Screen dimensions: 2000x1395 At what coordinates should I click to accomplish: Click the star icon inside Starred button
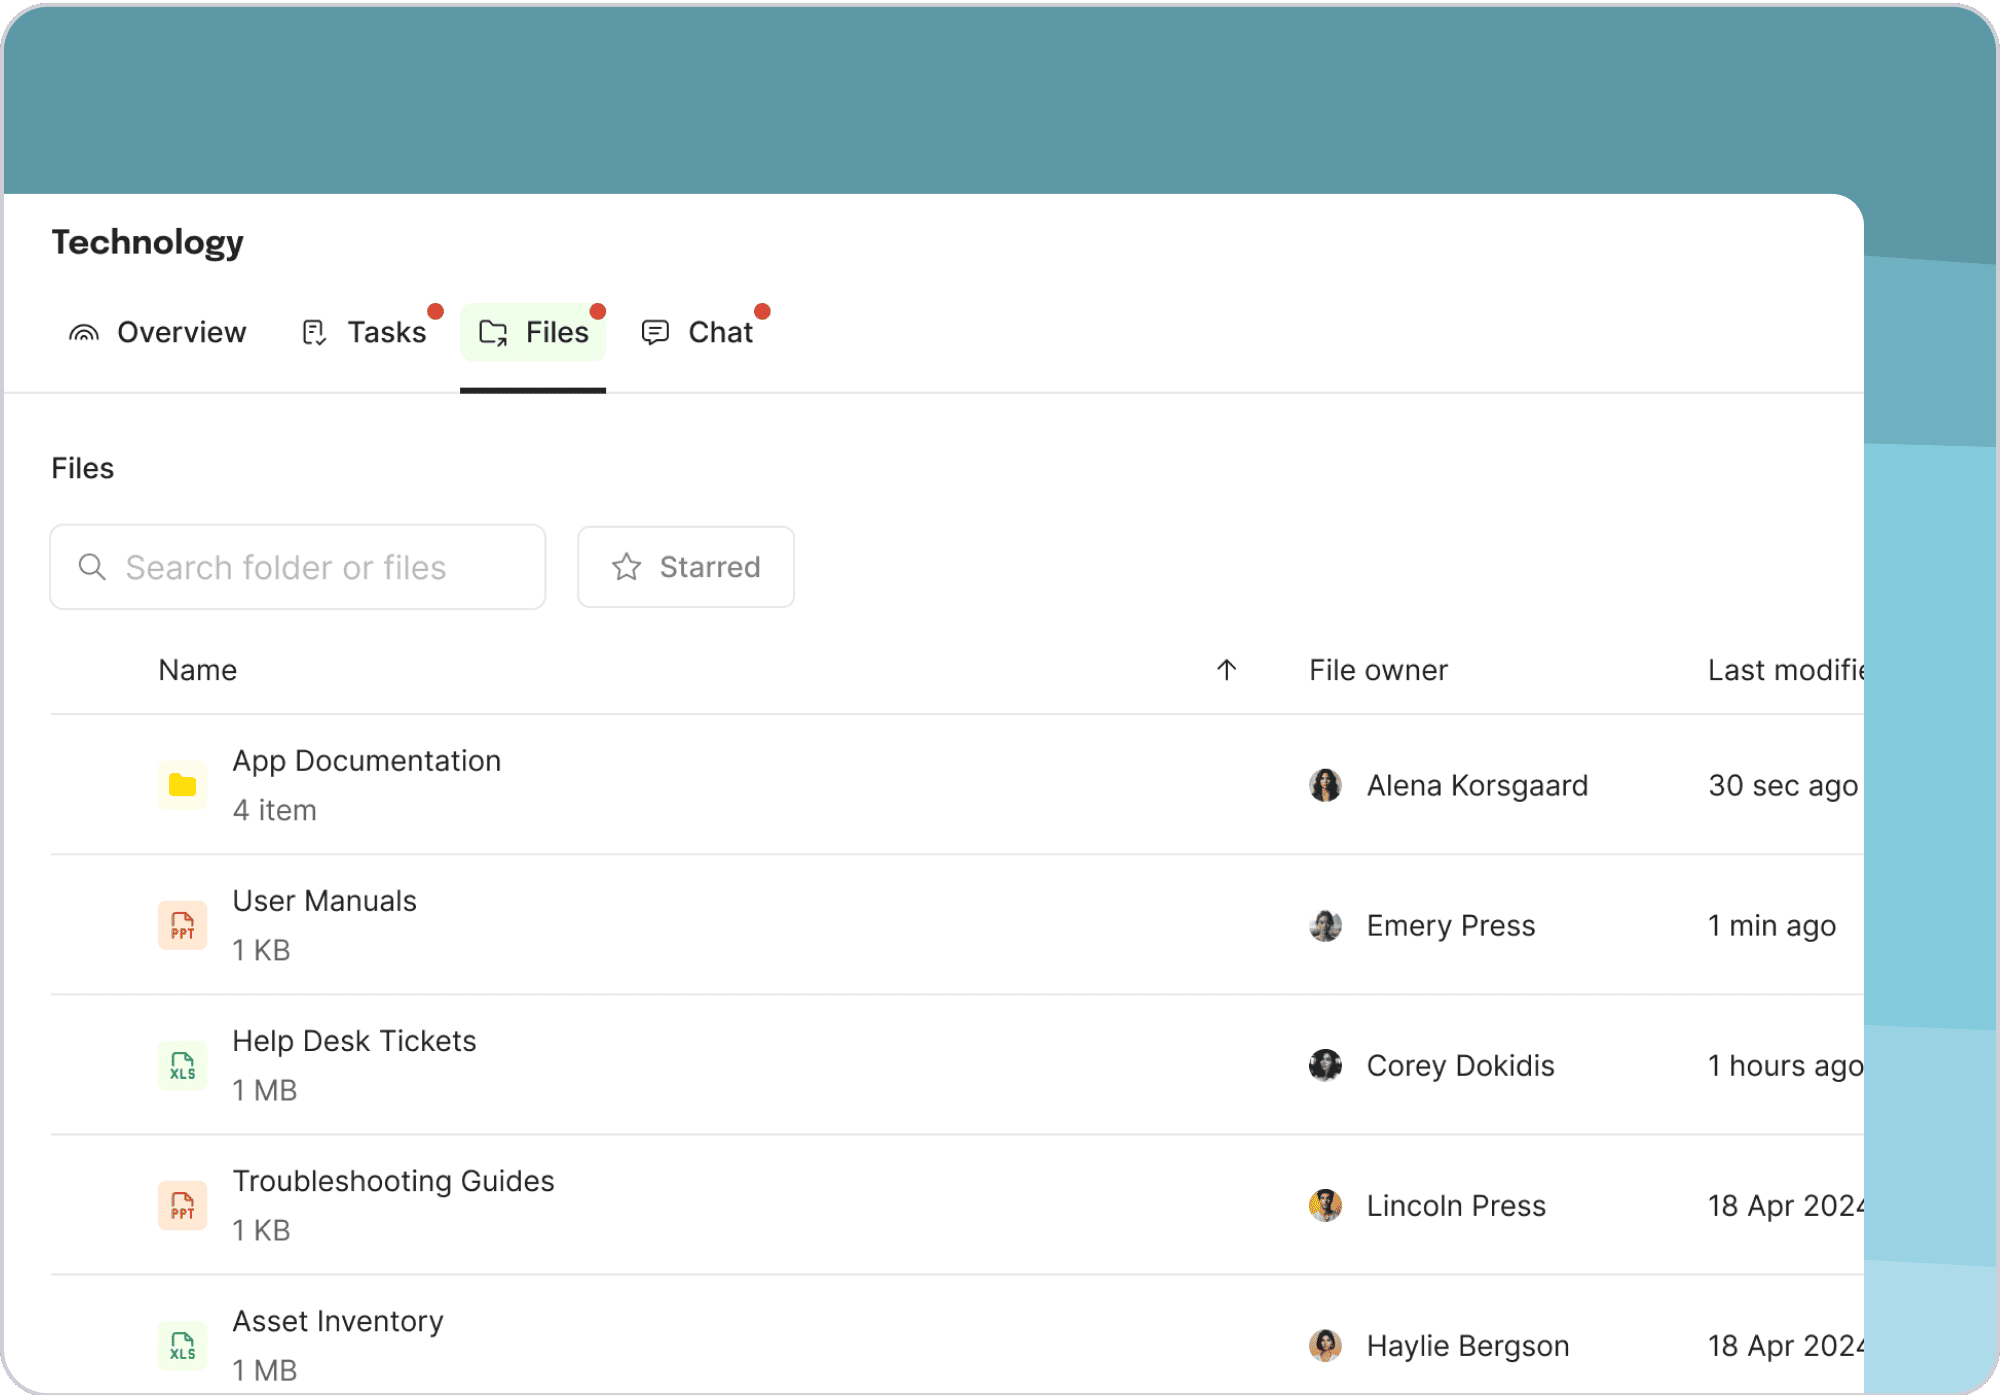(626, 567)
